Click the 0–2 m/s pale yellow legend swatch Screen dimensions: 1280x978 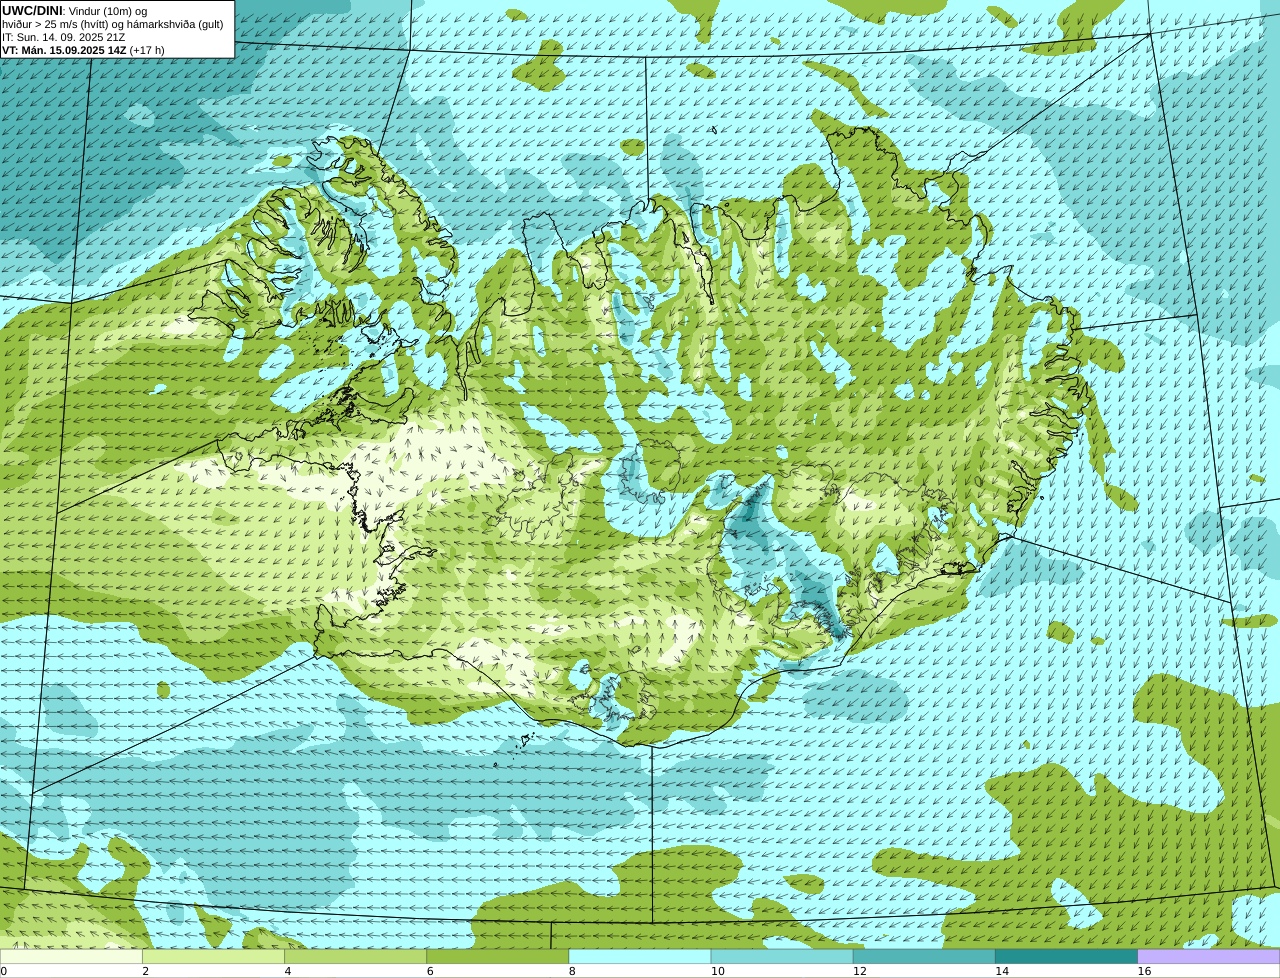pos(71,956)
